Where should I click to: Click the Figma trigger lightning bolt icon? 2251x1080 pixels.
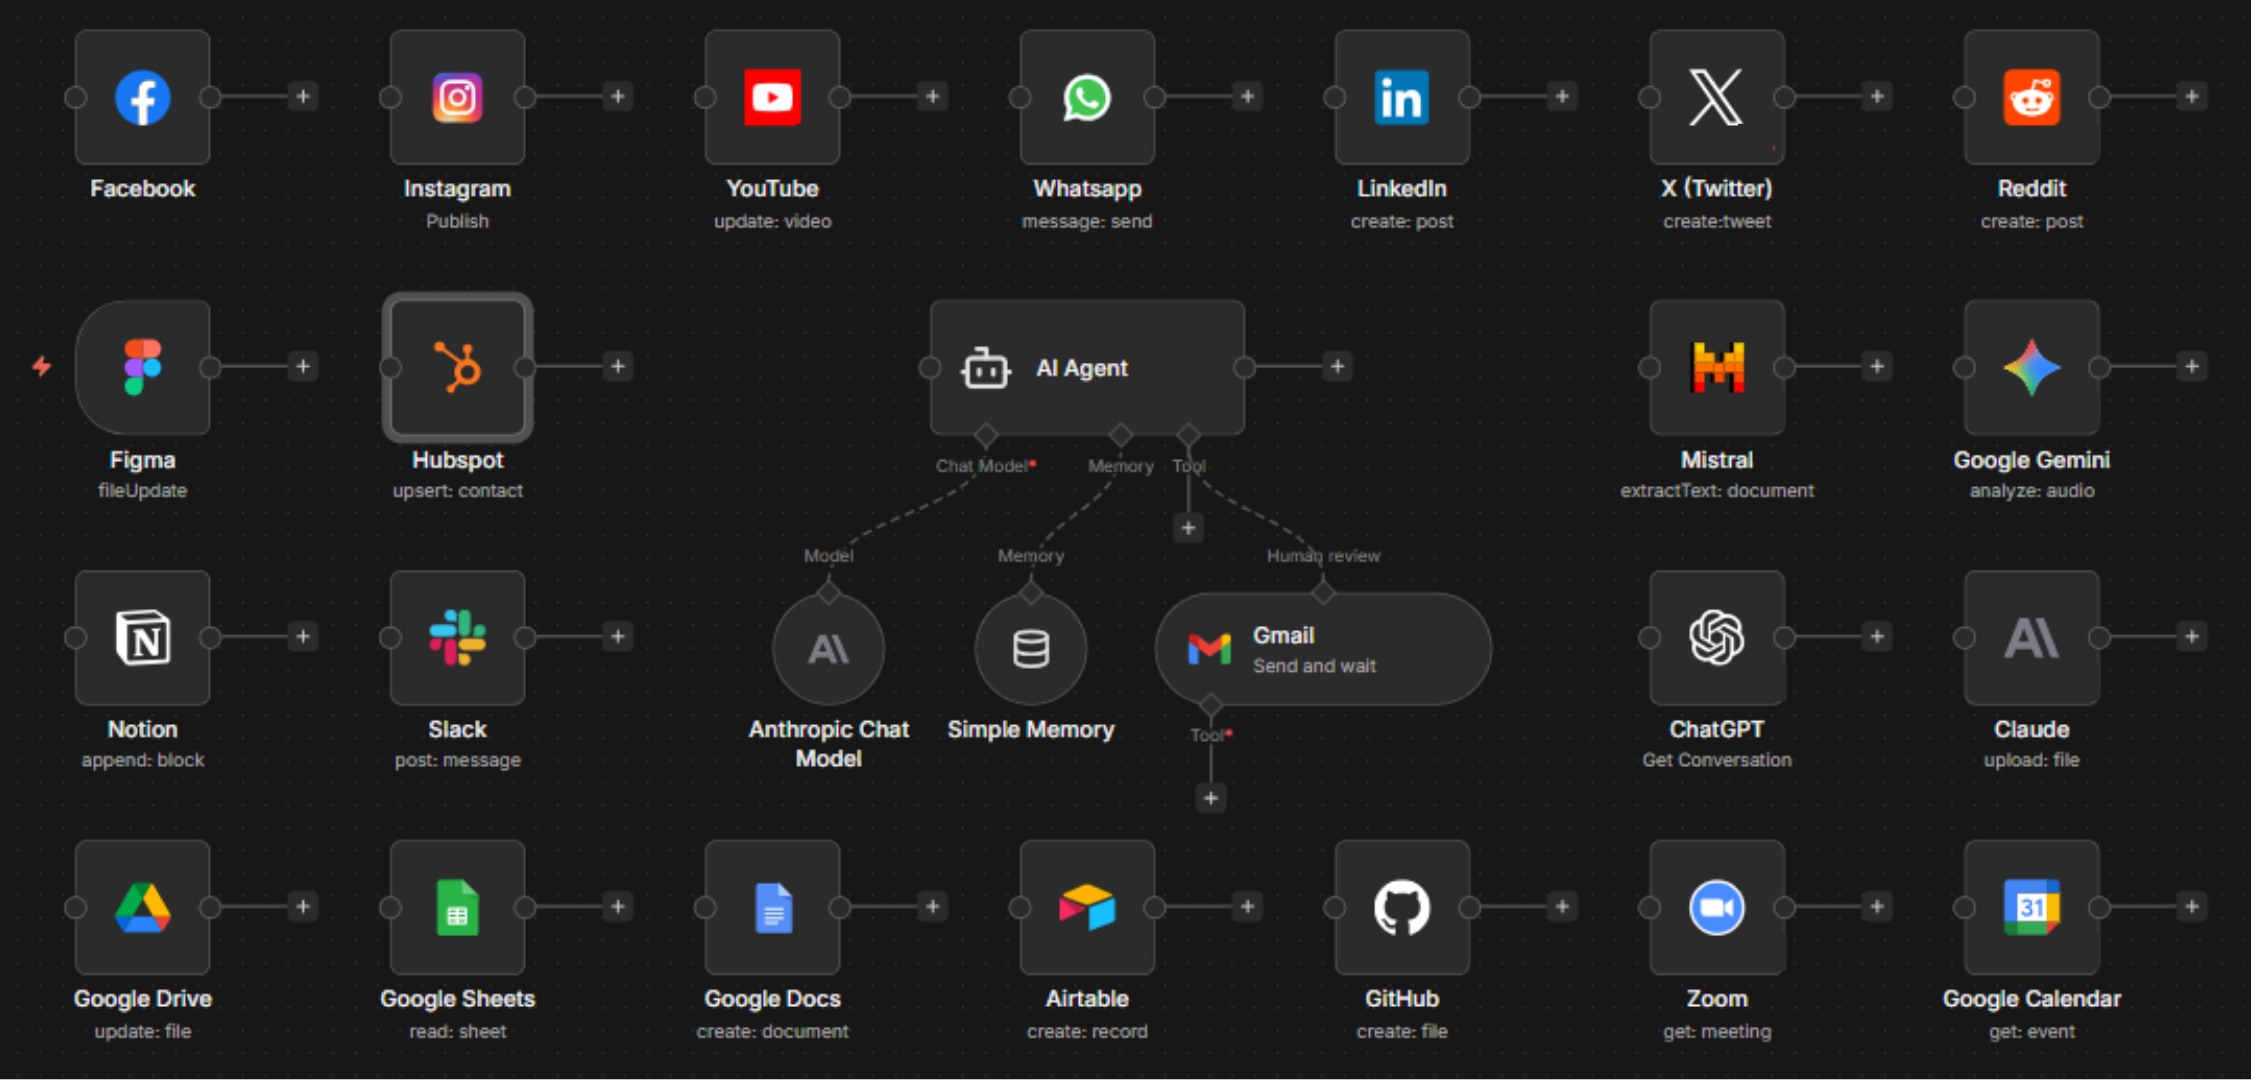41,366
